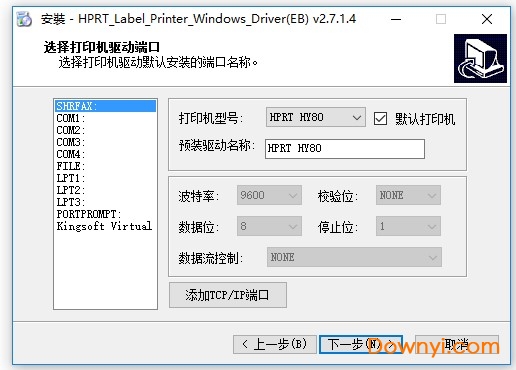Open the 校验位 dropdown showing NONE

(408, 195)
